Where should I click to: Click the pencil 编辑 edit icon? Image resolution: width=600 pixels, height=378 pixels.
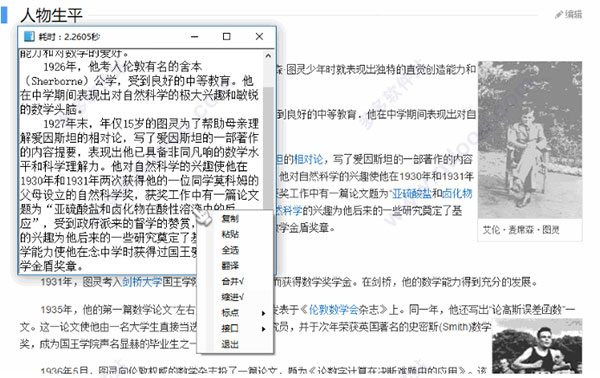(x=558, y=15)
